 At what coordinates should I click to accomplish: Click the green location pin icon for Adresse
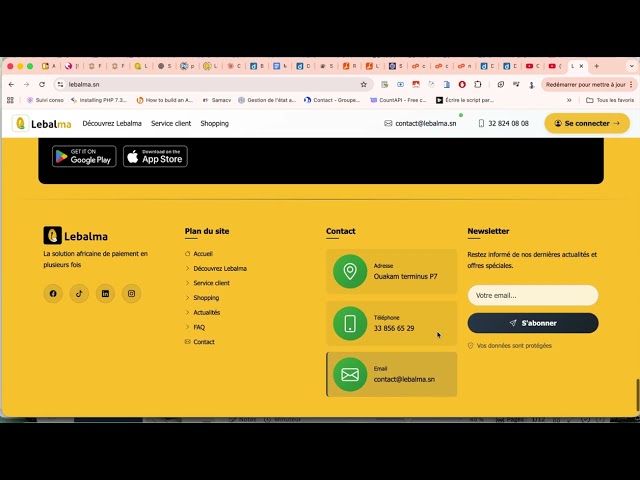(350, 271)
